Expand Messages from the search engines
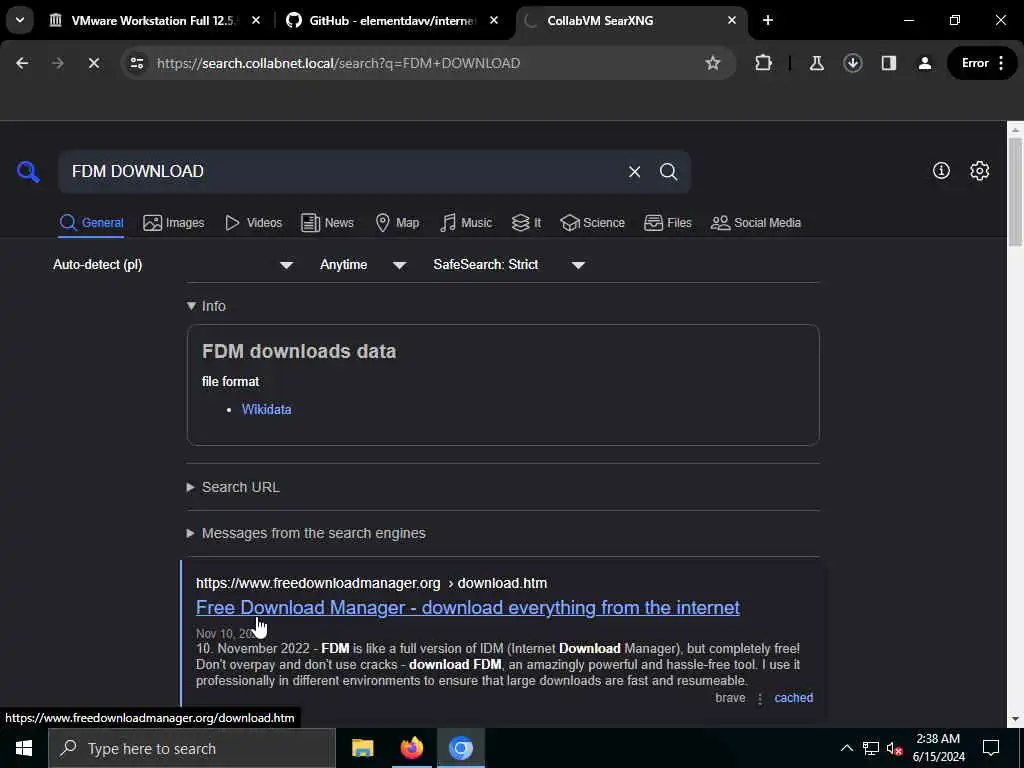1024x768 pixels. [x=306, y=533]
